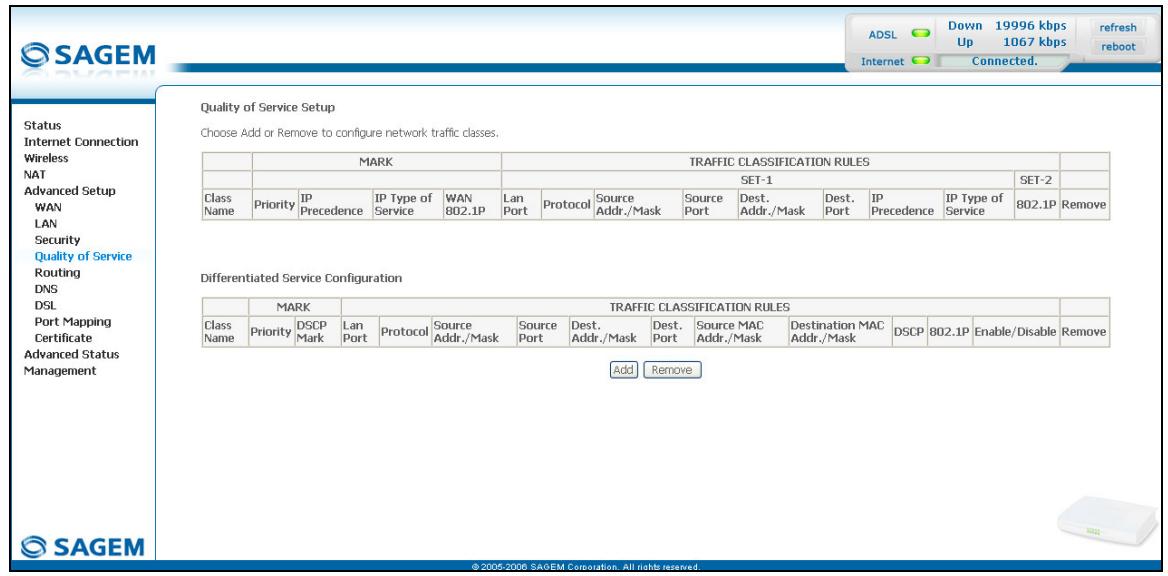
Task: Open Advanced Status menu
Action: pos(72,355)
